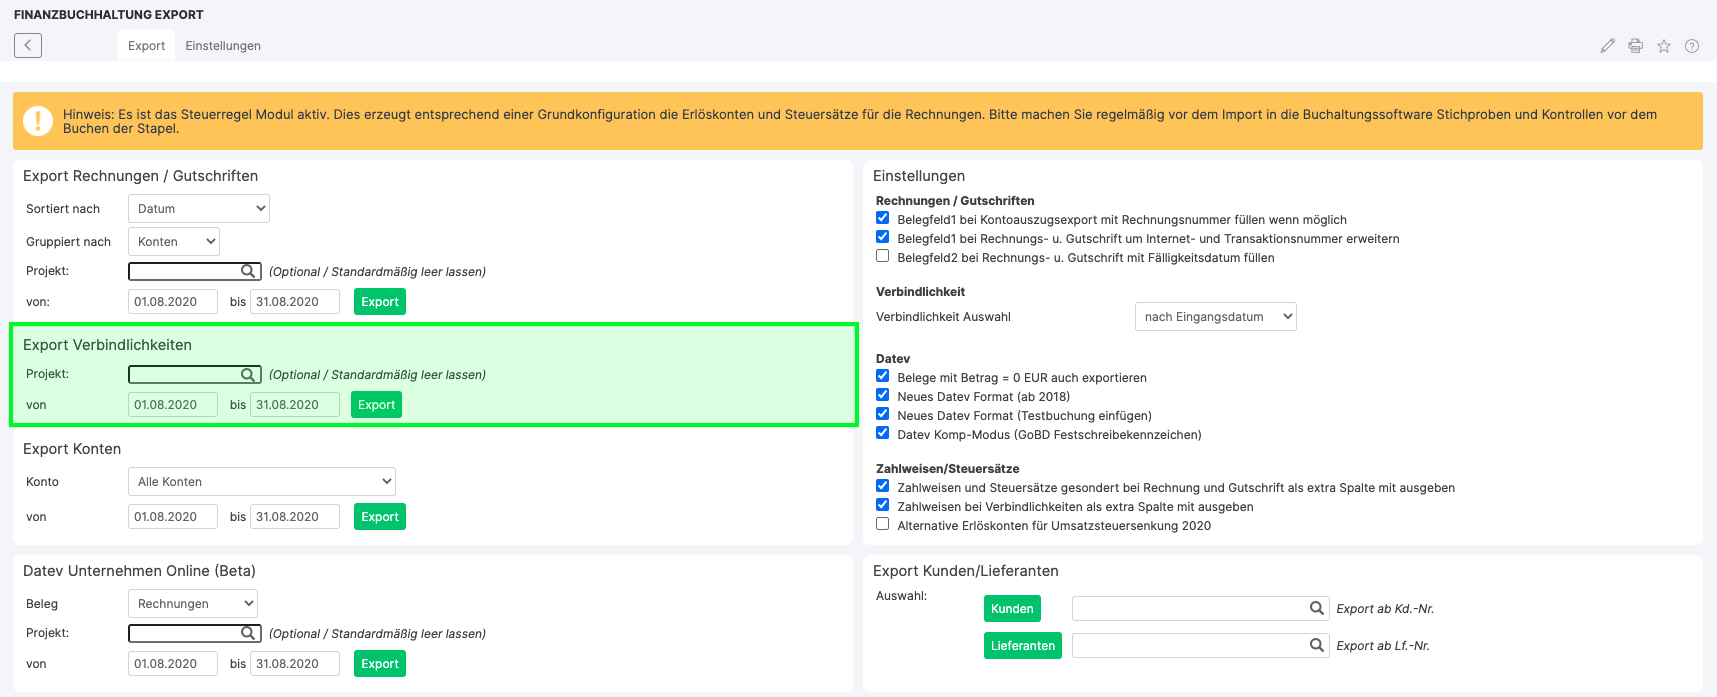Click search icon in Lieferanten number field

pyautogui.click(x=1316, y=645)
